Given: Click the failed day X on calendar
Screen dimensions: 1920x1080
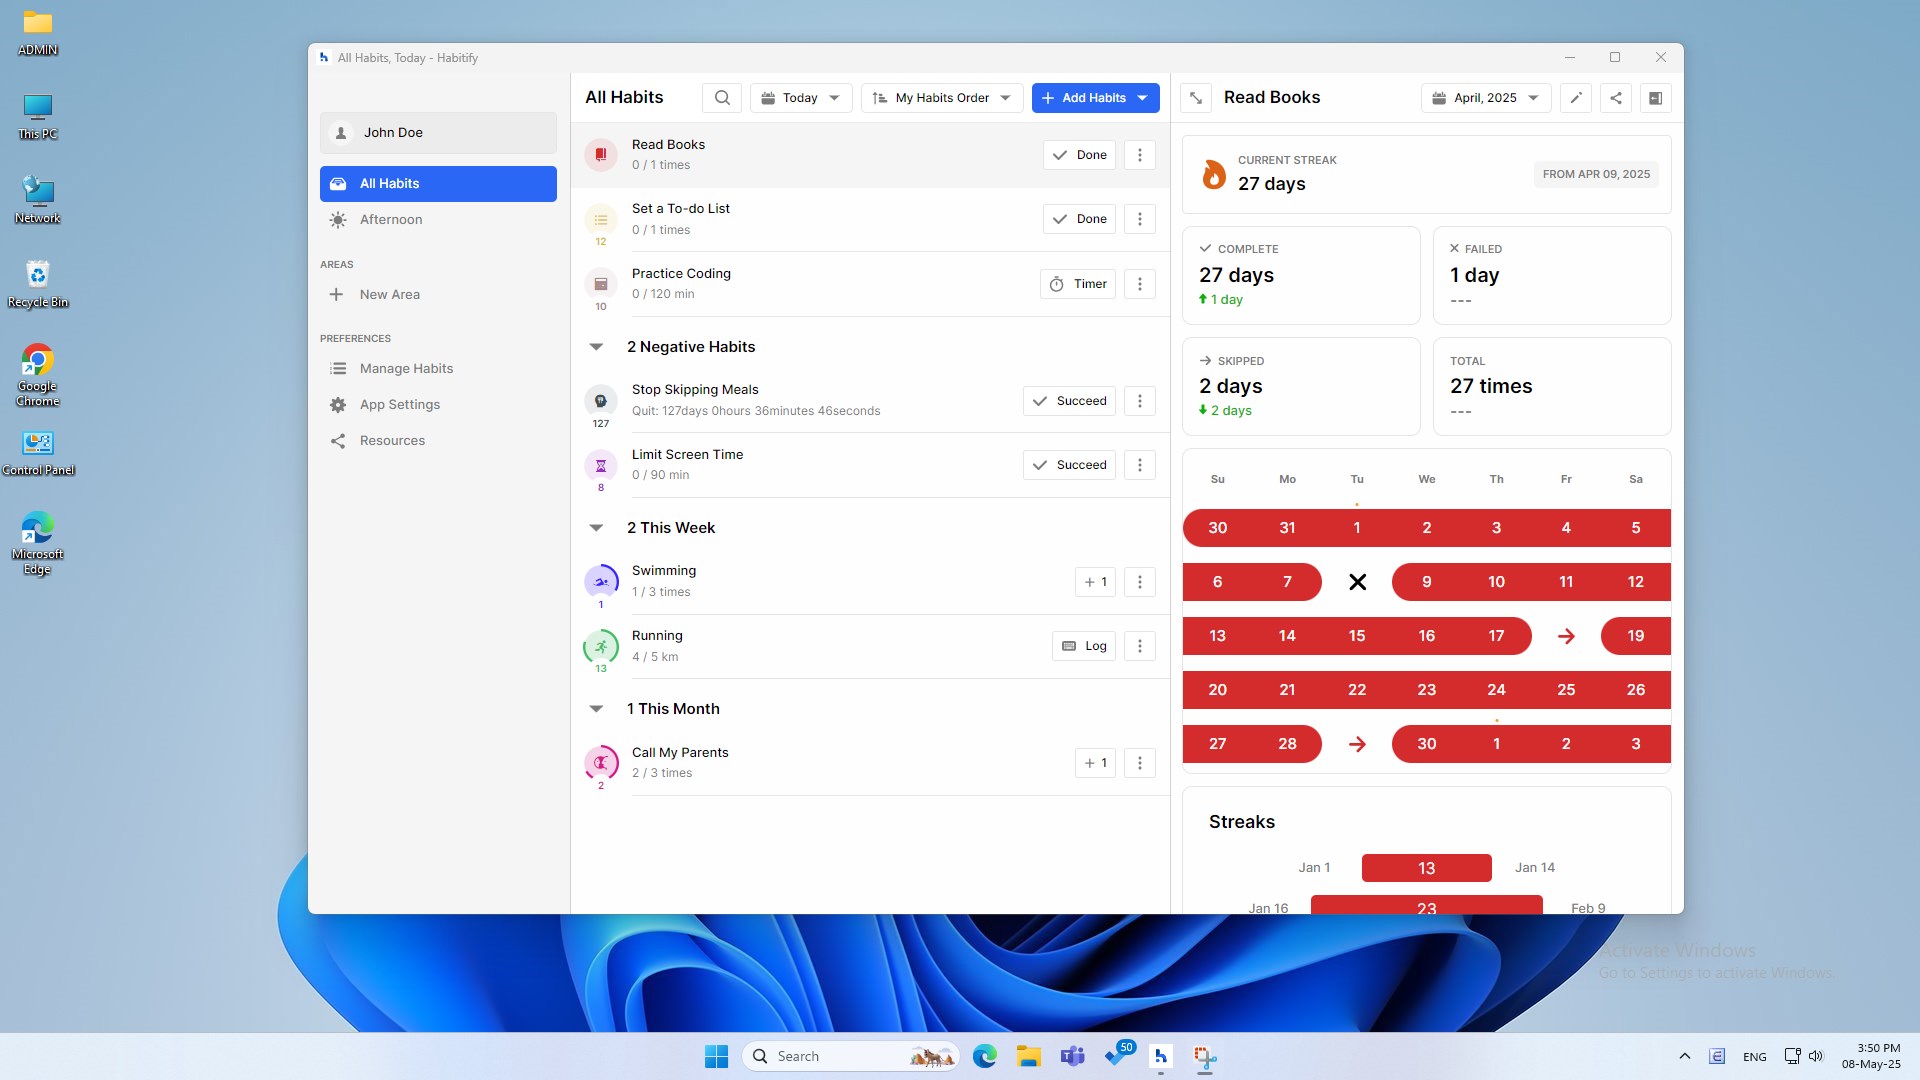Looking at the screenshot, I should 1357,582.
